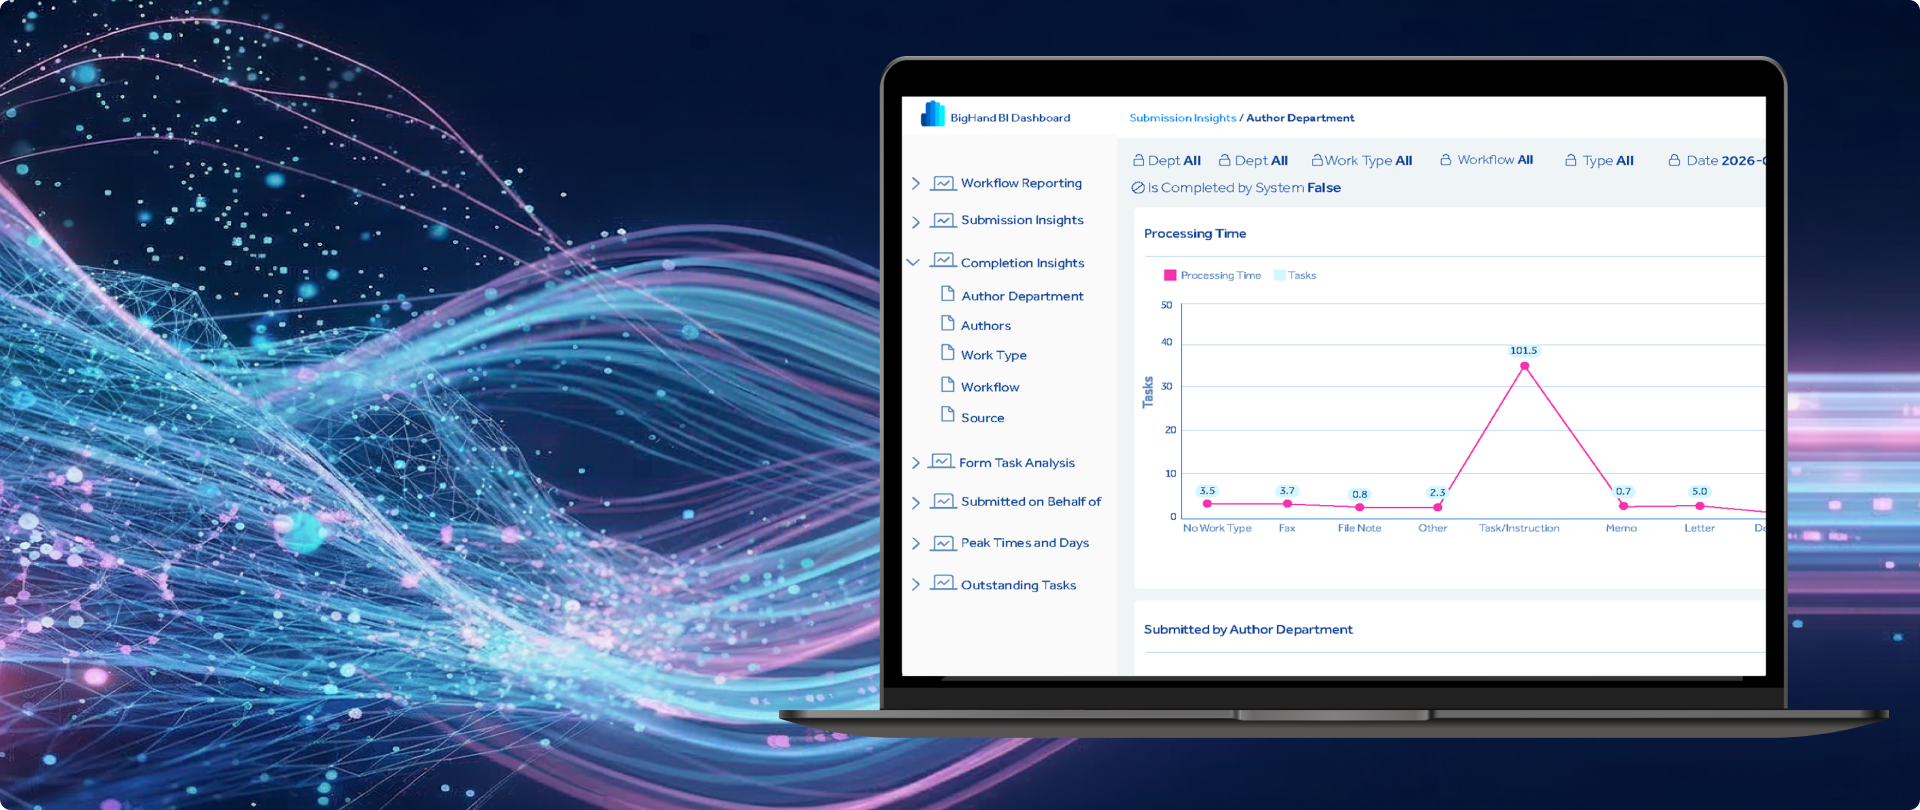Expand Submitted on Behalf of section
1920x810 pixels.
coord(915,503)
